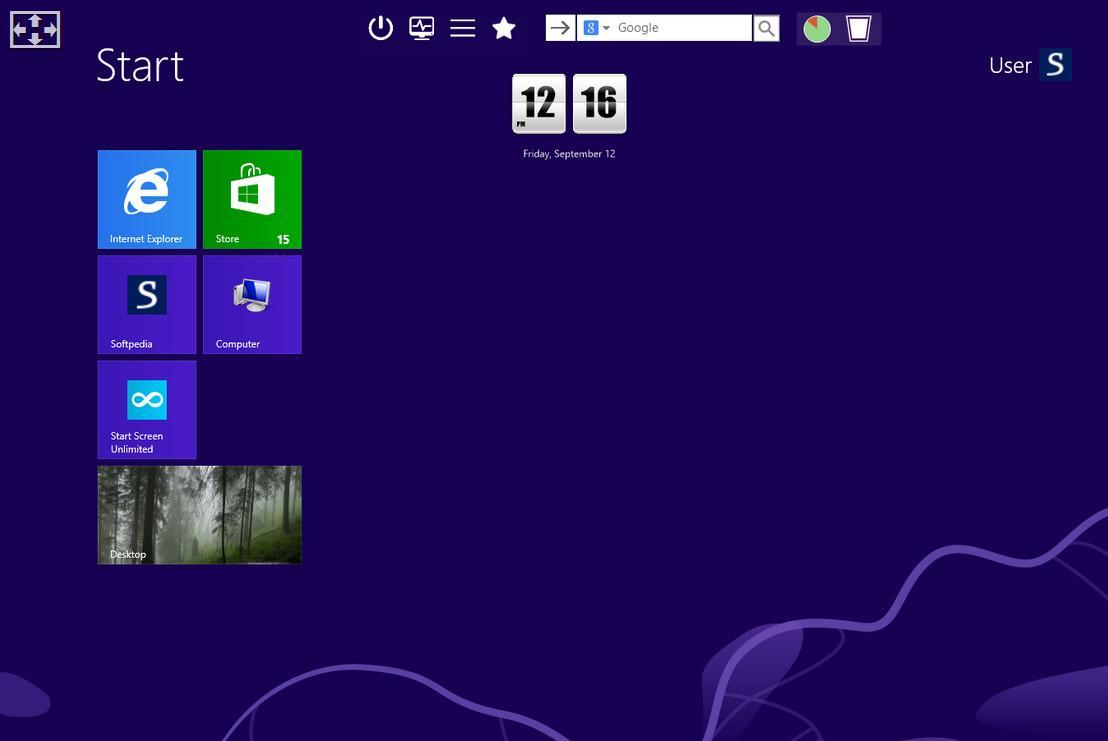Open Start Screen Unlimited settings tile
The width and height of the screenshot is (1108, 741).
[x=146, y=409]
